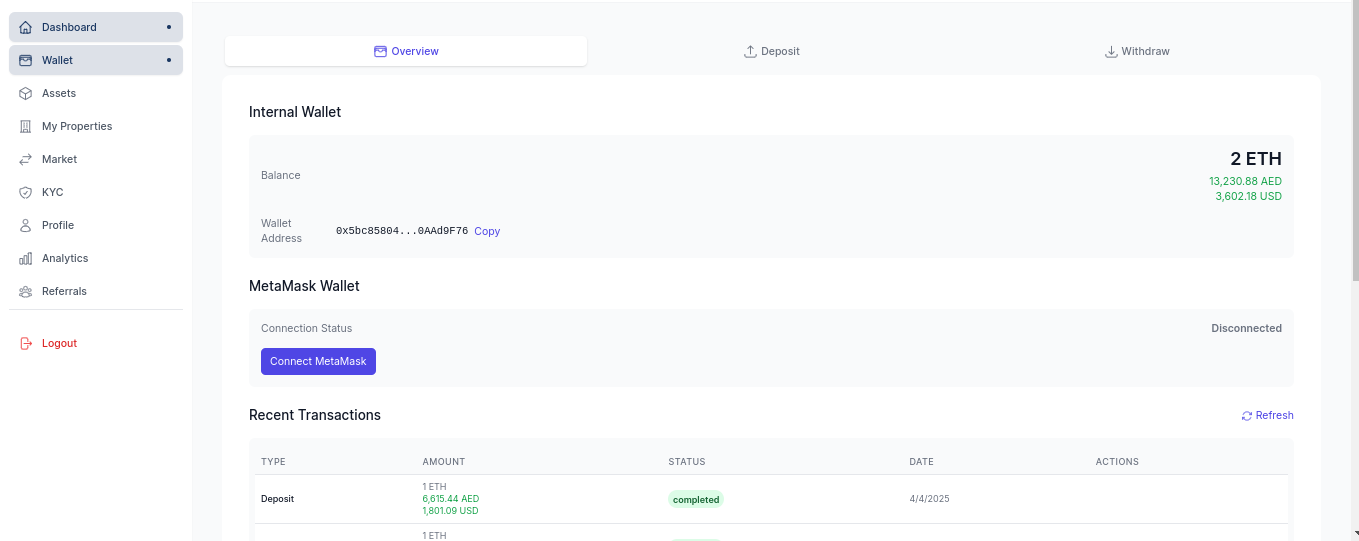This screenshot has height=541, width=1359.
Task: Click the STATUS column header
Action: pyautogui.click(x=687, y=462)
